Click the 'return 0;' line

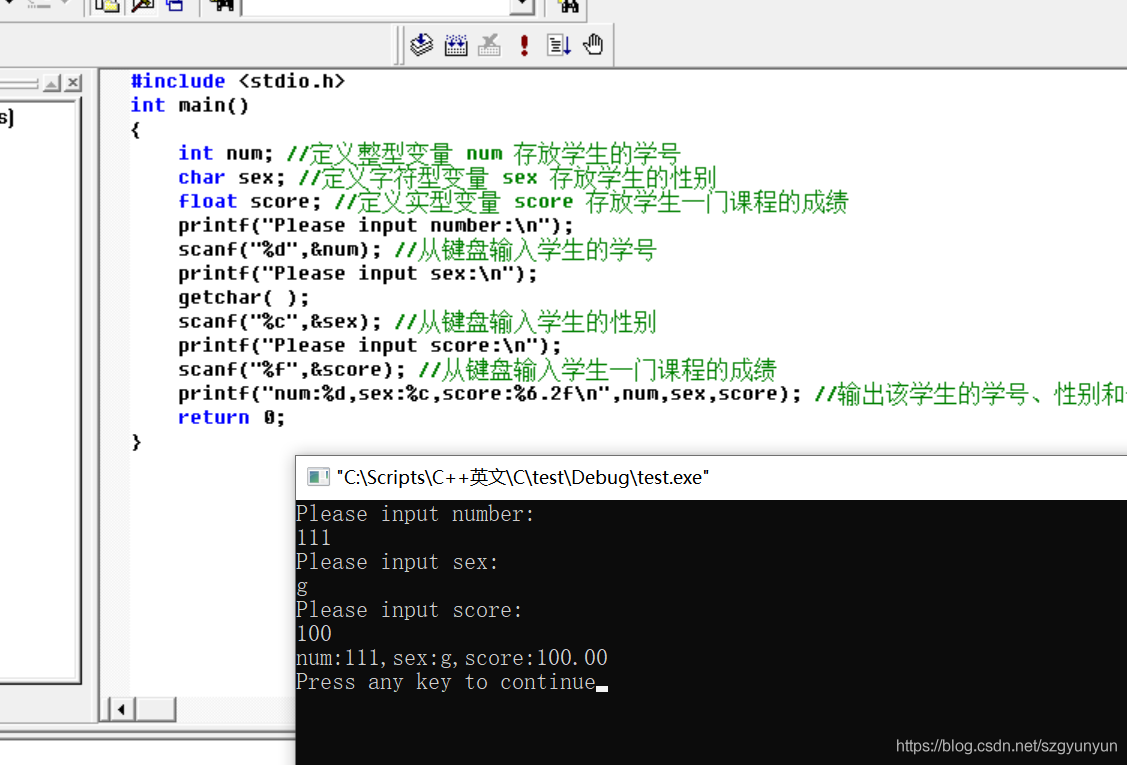231,417
